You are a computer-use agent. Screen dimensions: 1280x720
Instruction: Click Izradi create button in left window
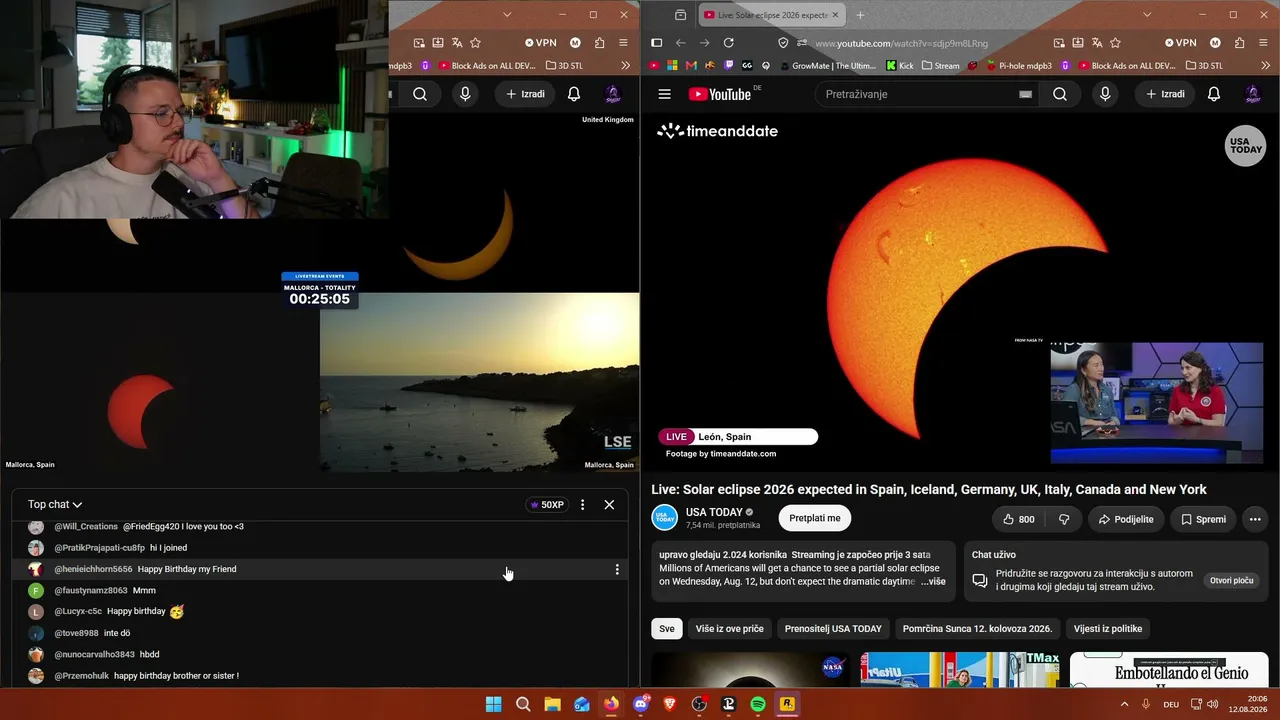(x=525, y=94)
